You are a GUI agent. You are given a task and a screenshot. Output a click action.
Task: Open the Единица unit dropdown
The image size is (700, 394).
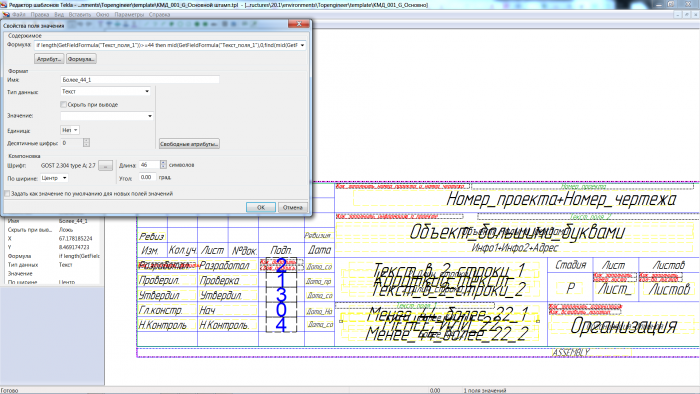point(70,130)
